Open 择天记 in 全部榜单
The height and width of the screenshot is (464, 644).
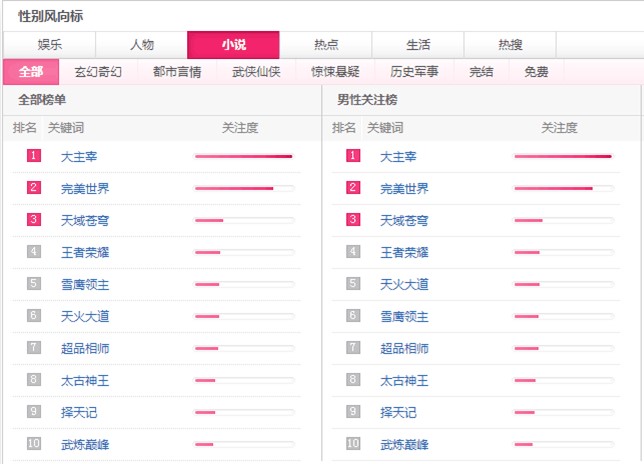[x=79, y=412]
